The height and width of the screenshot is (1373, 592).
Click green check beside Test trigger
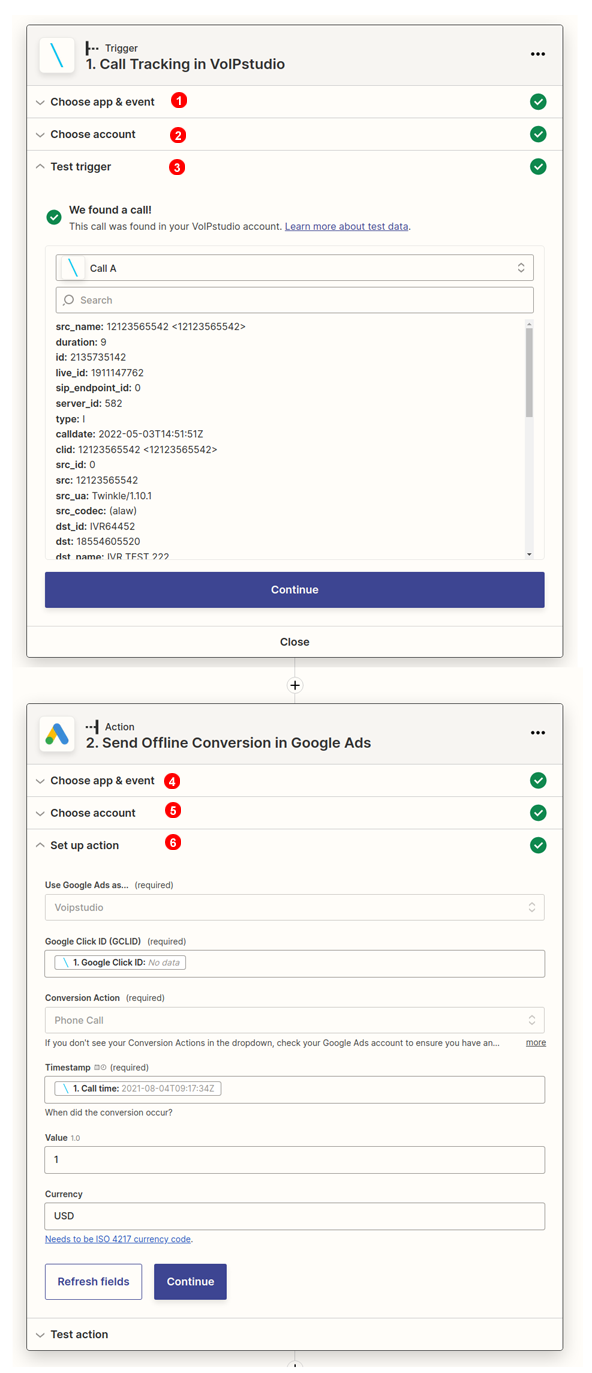538,166
